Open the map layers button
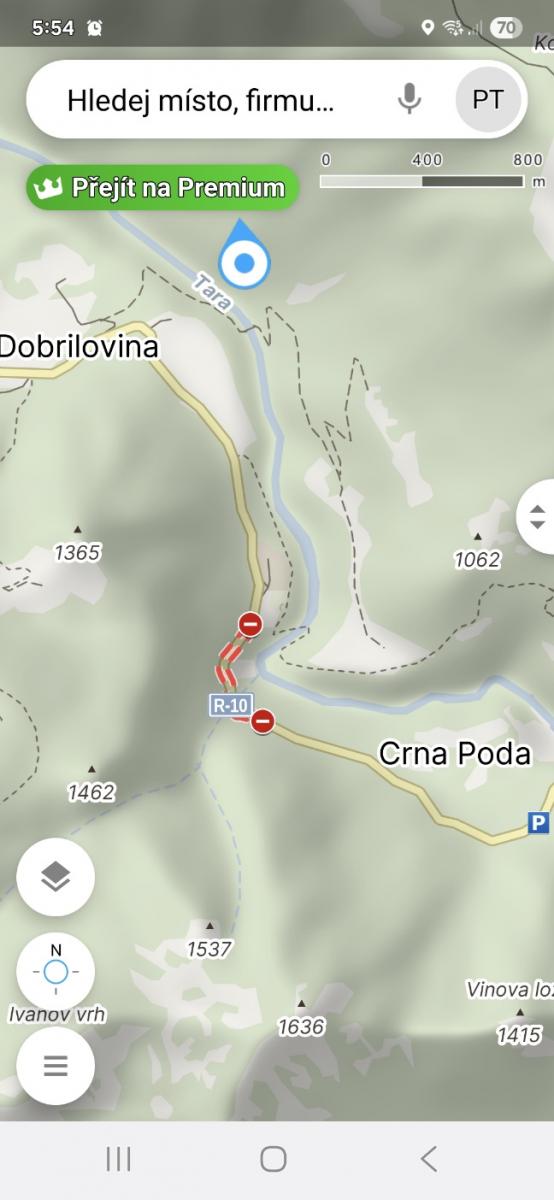554x1200 pixels. (56, 877)
